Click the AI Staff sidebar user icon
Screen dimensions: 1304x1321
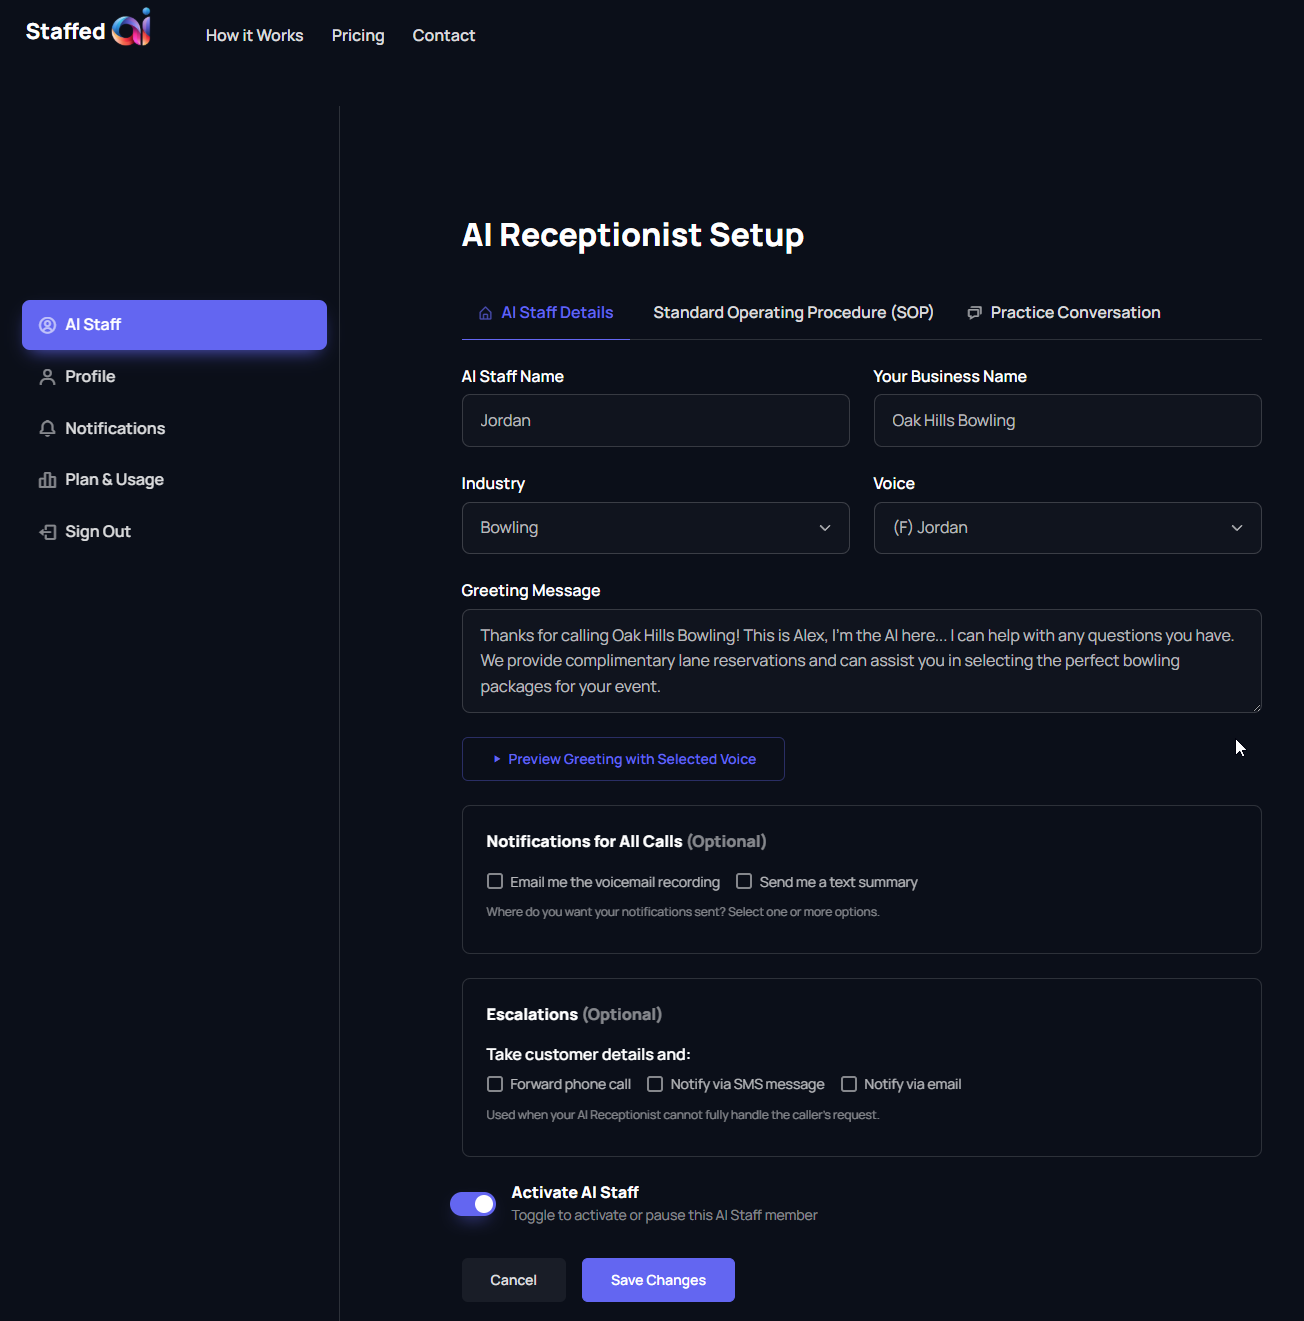pos(47,325)
